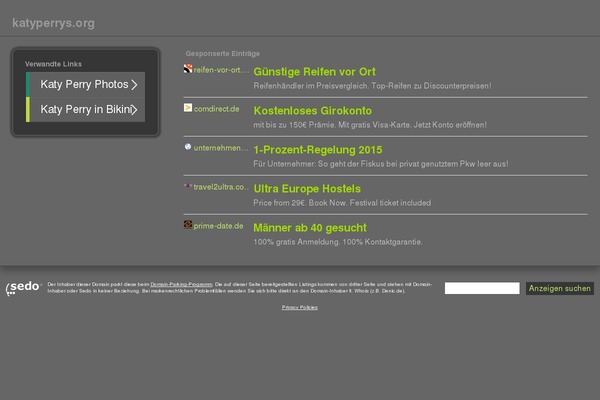The image size is (600, 400).
Task: Click the chevron next to Katy Perry Photos
Action: point(134,85)
